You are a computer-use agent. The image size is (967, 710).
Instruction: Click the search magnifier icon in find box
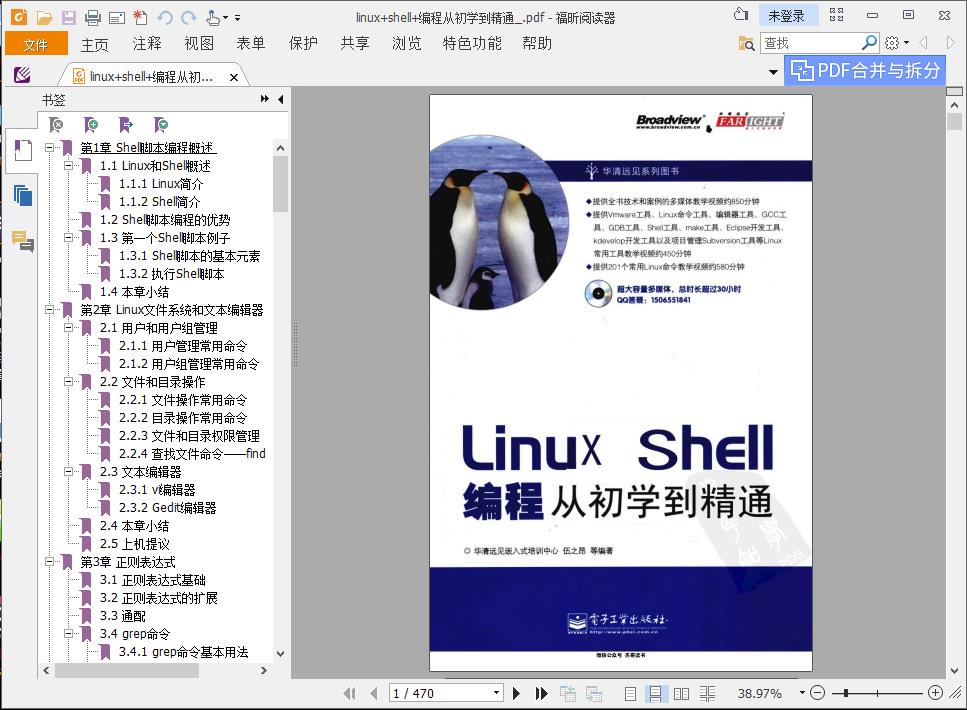pos(869,43)
